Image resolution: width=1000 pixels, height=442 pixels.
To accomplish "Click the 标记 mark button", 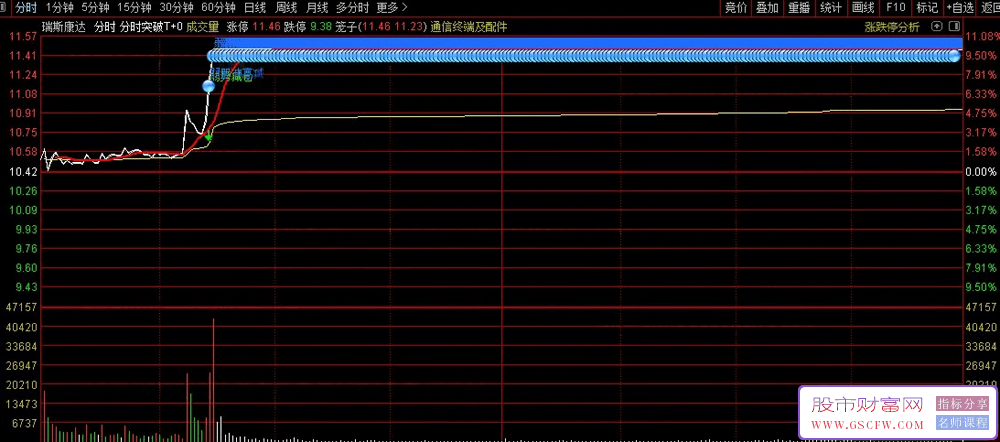I will 927,8.
